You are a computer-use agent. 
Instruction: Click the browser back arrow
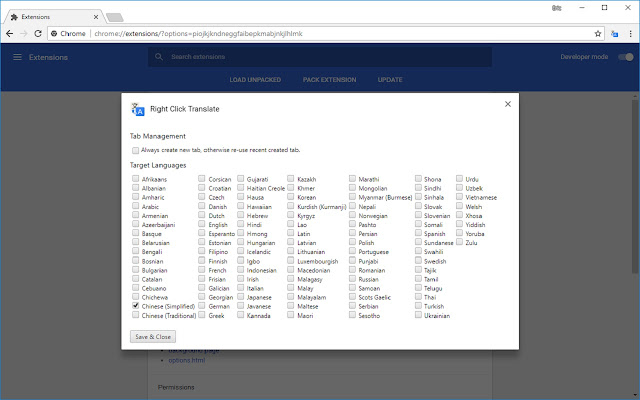(x=10, y=33)
